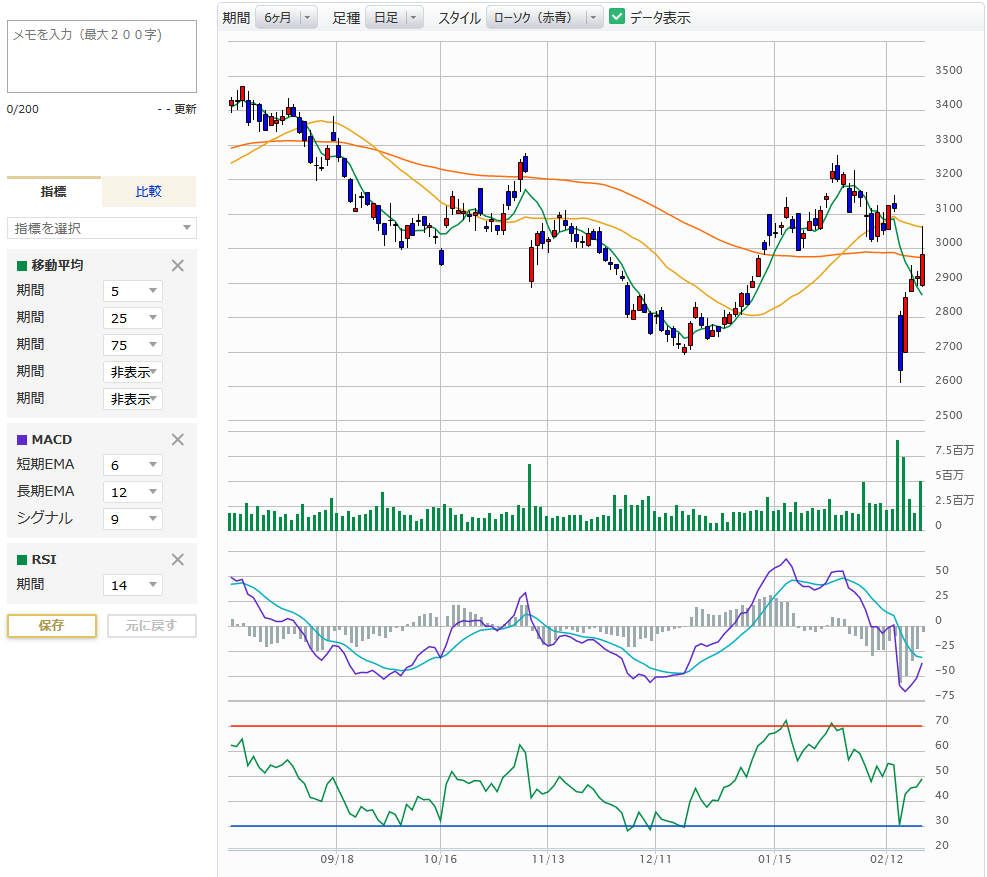Remove the RSI indicator using its X
Image resolution: width=987 pixels, height=877 pixels.
(178, 559)
